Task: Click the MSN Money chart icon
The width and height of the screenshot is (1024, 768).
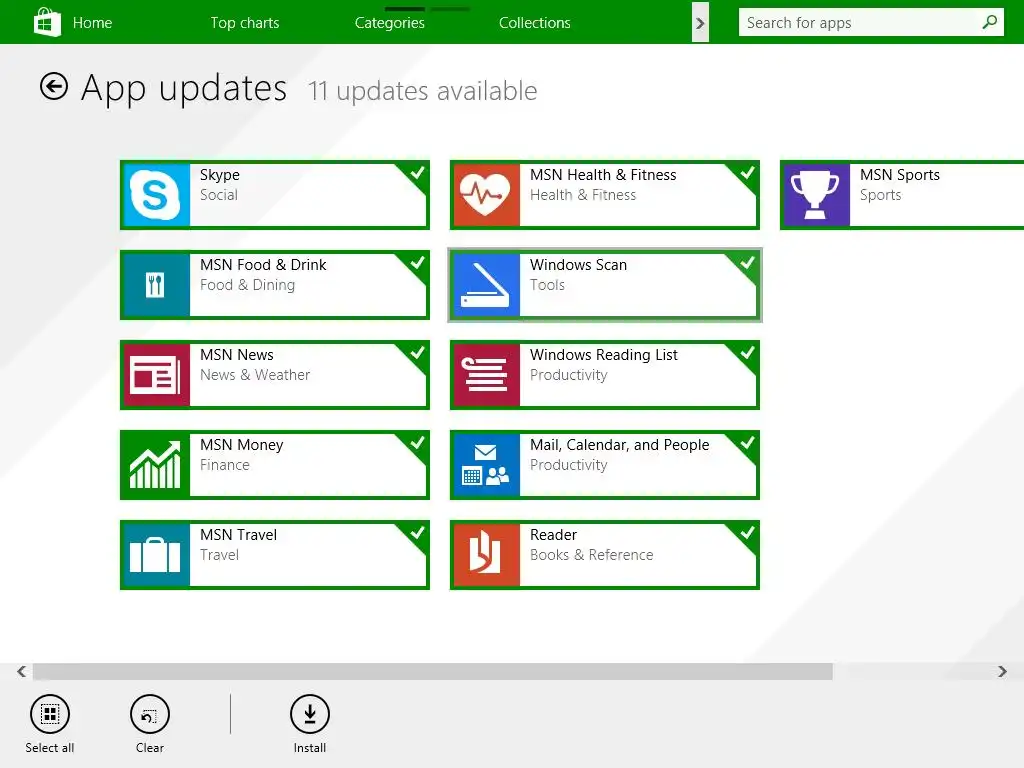Action: pyautogui.click(x=156, y=465)
